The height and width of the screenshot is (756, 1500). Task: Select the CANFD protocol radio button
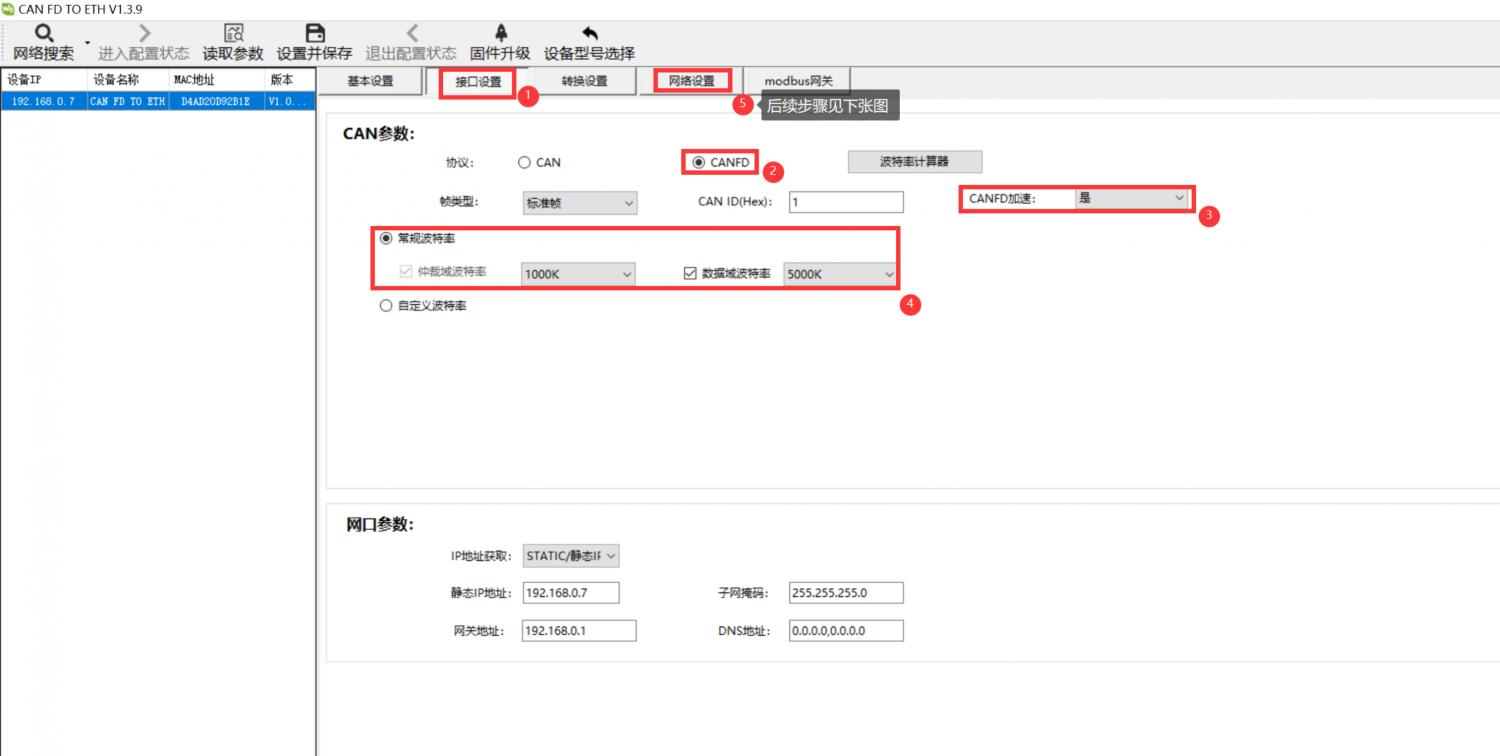pyautogui.click(x=698, y=162)
